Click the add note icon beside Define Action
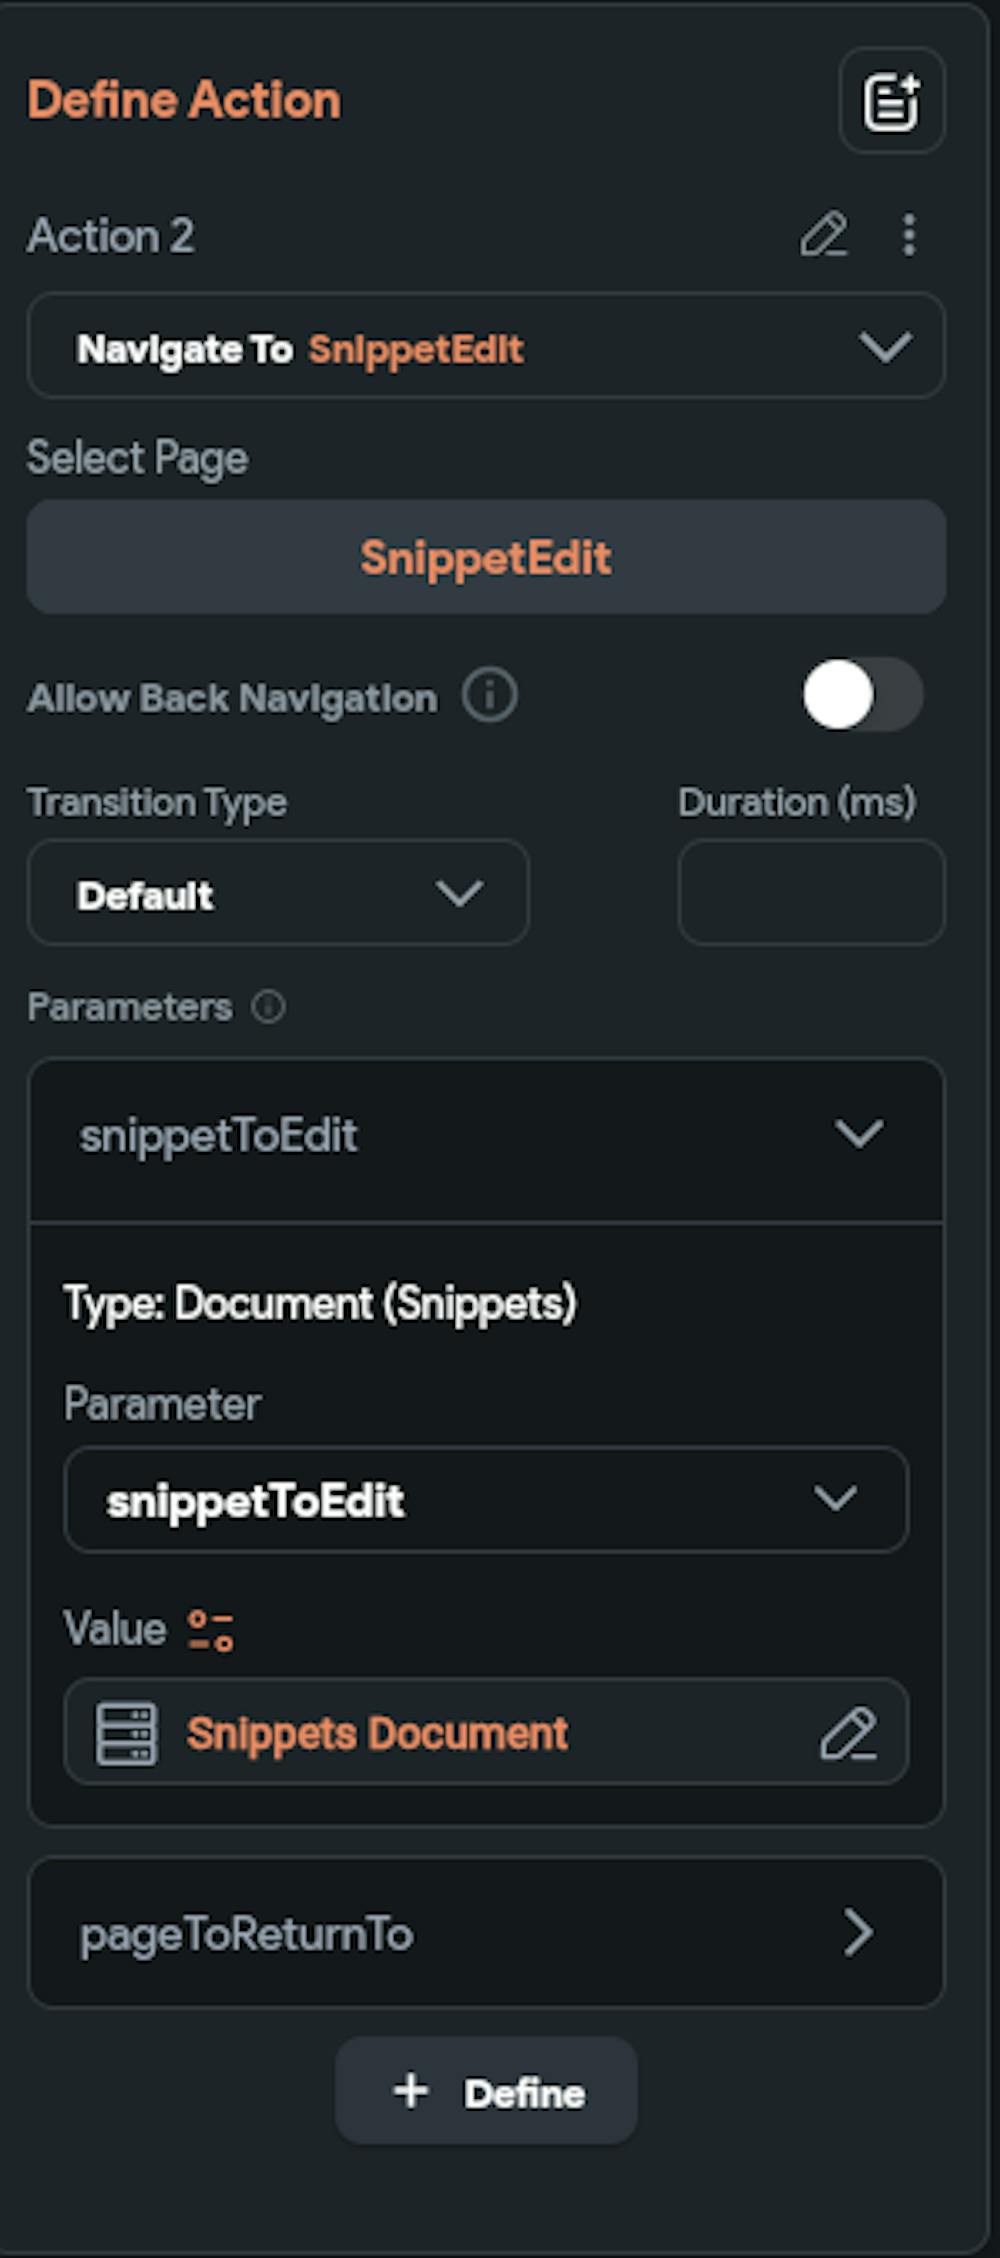The height and width of the screenshot is (2258, 1000). [891, 101]
